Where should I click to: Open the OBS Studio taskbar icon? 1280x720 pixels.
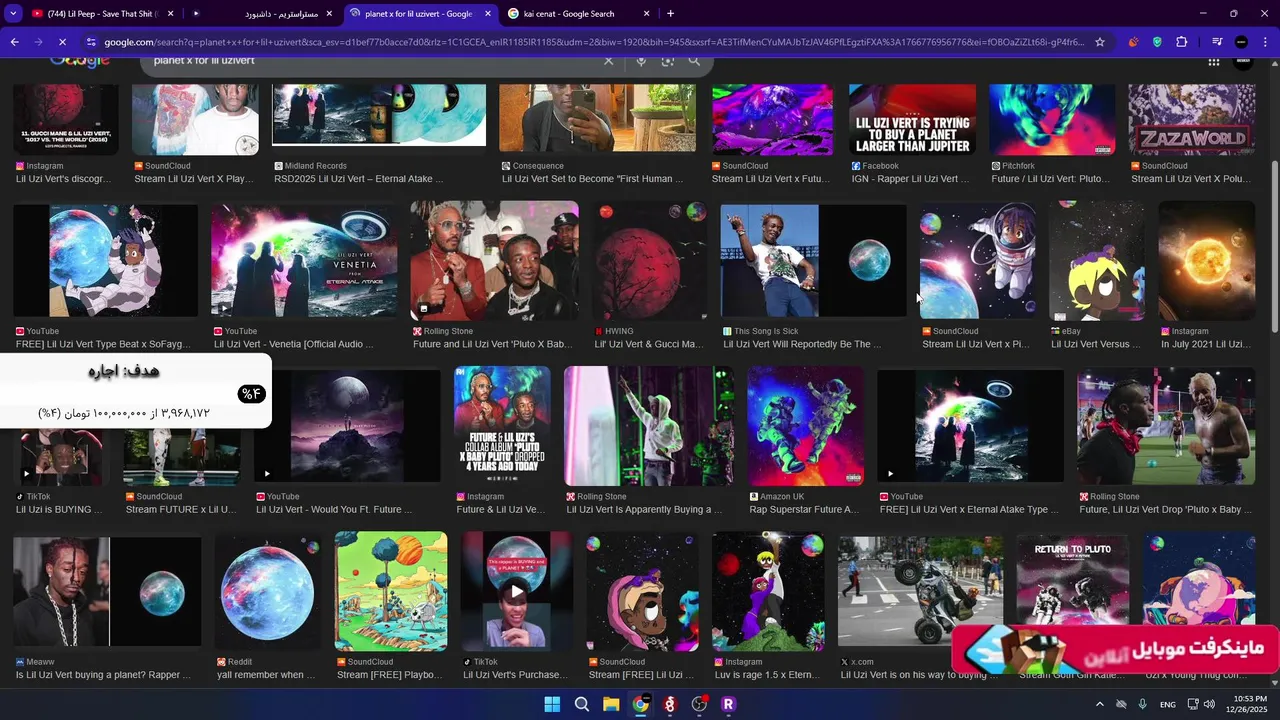[699, 704]
